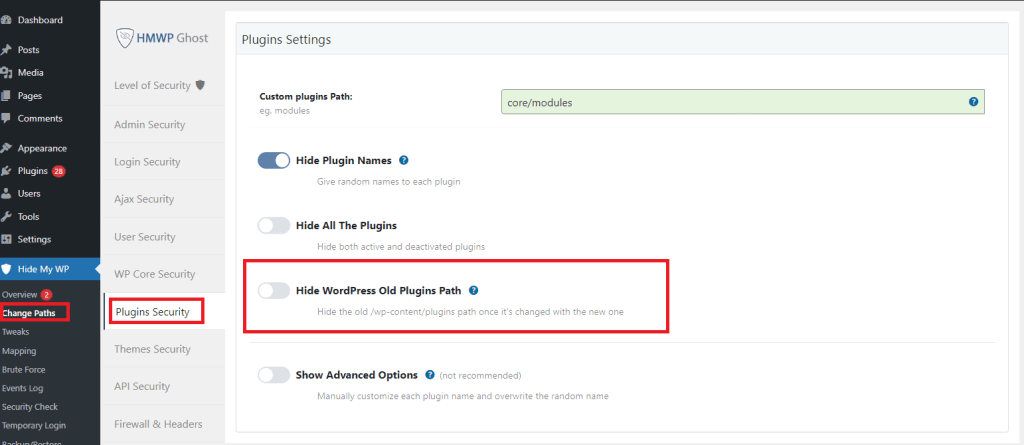Viewport: 1024px width, 445px height.
Task: Click the HMWP Ghost logo shield
Action: click(x=124, y=38)
